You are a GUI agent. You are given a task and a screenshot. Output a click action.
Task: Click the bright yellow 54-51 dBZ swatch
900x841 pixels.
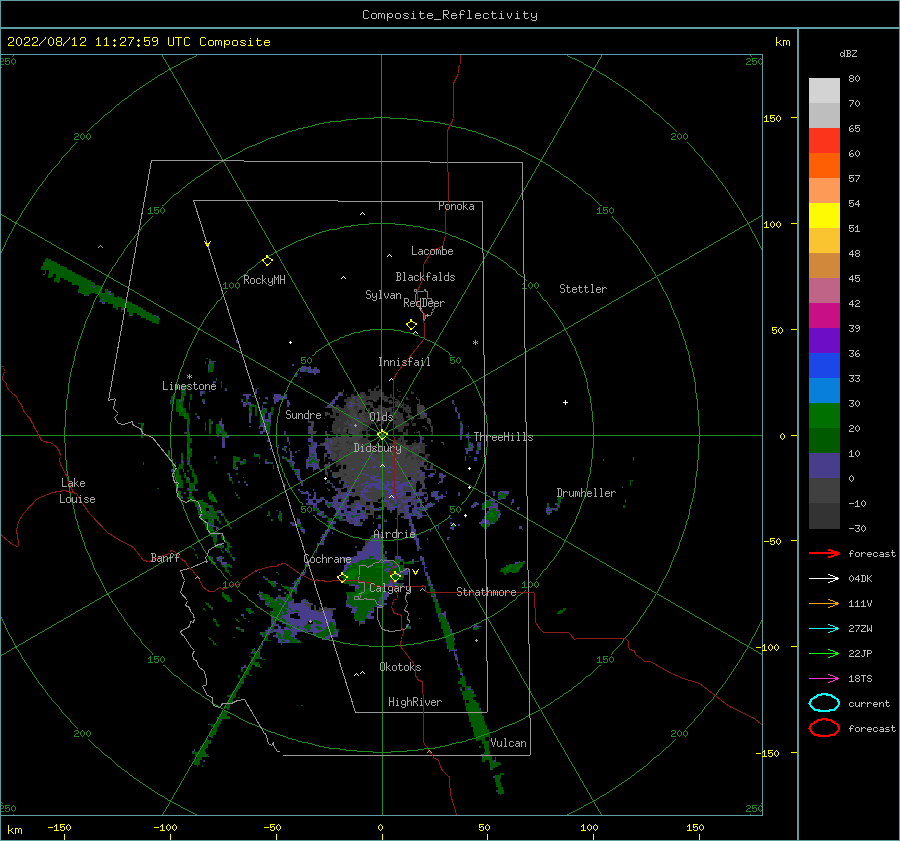tap(824, 216)
